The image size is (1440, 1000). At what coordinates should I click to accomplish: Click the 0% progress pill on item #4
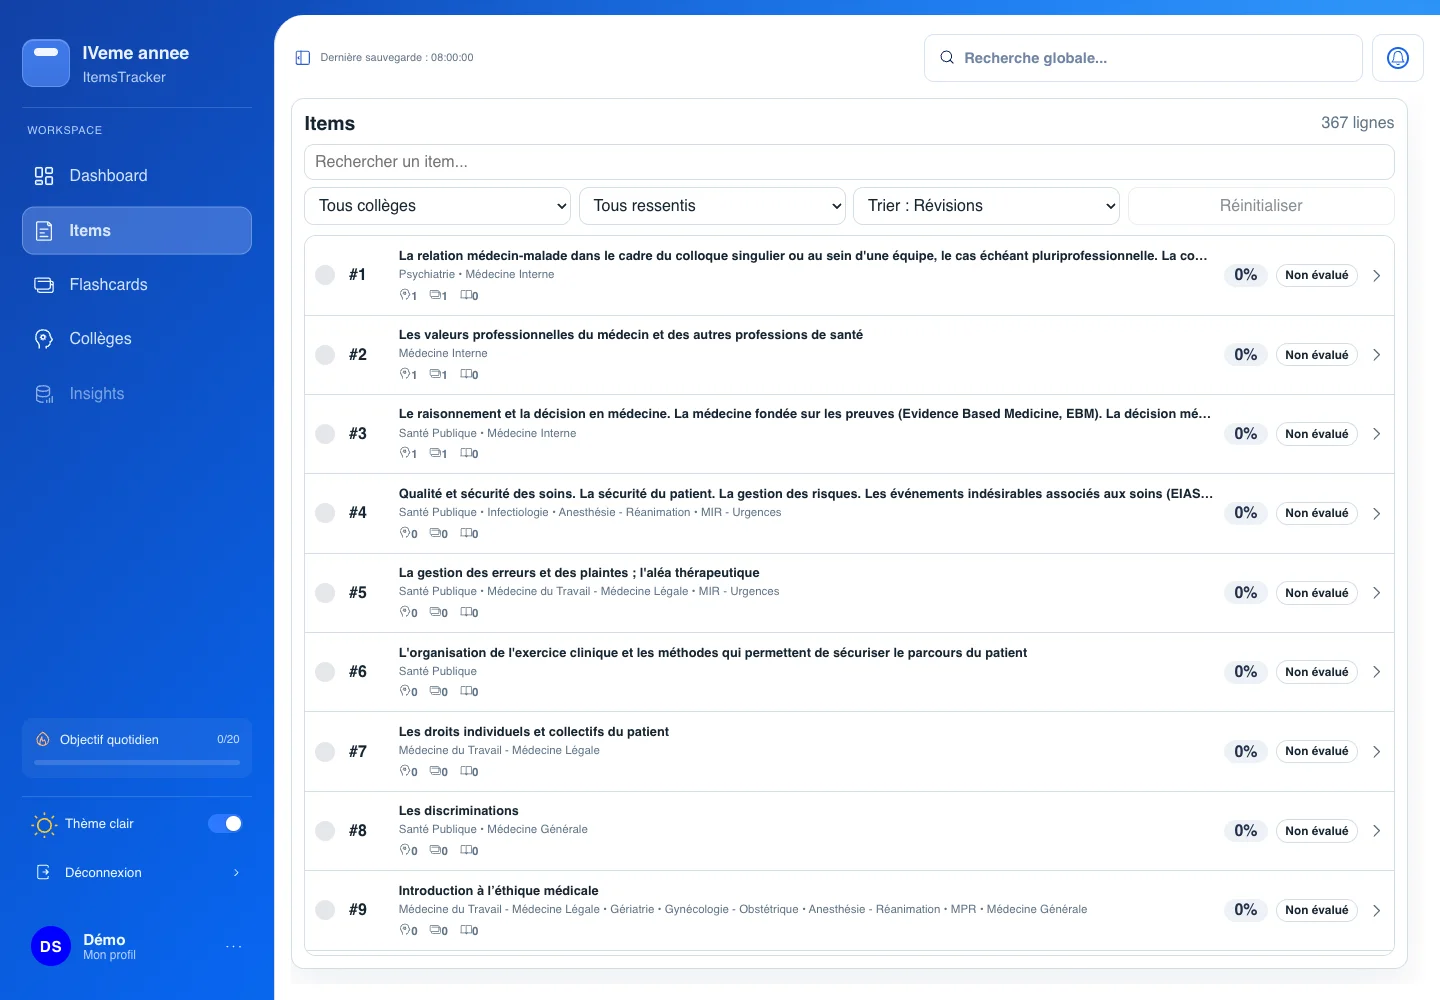(1246, 513)
